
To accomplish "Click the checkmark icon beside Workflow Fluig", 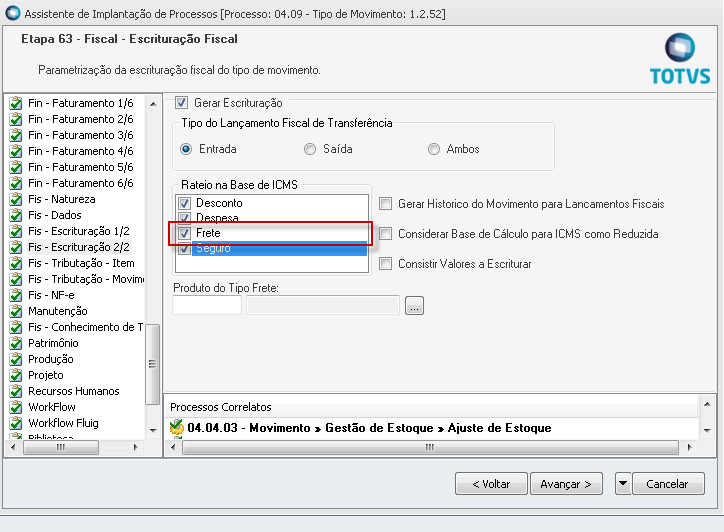I will pos(16,423).
